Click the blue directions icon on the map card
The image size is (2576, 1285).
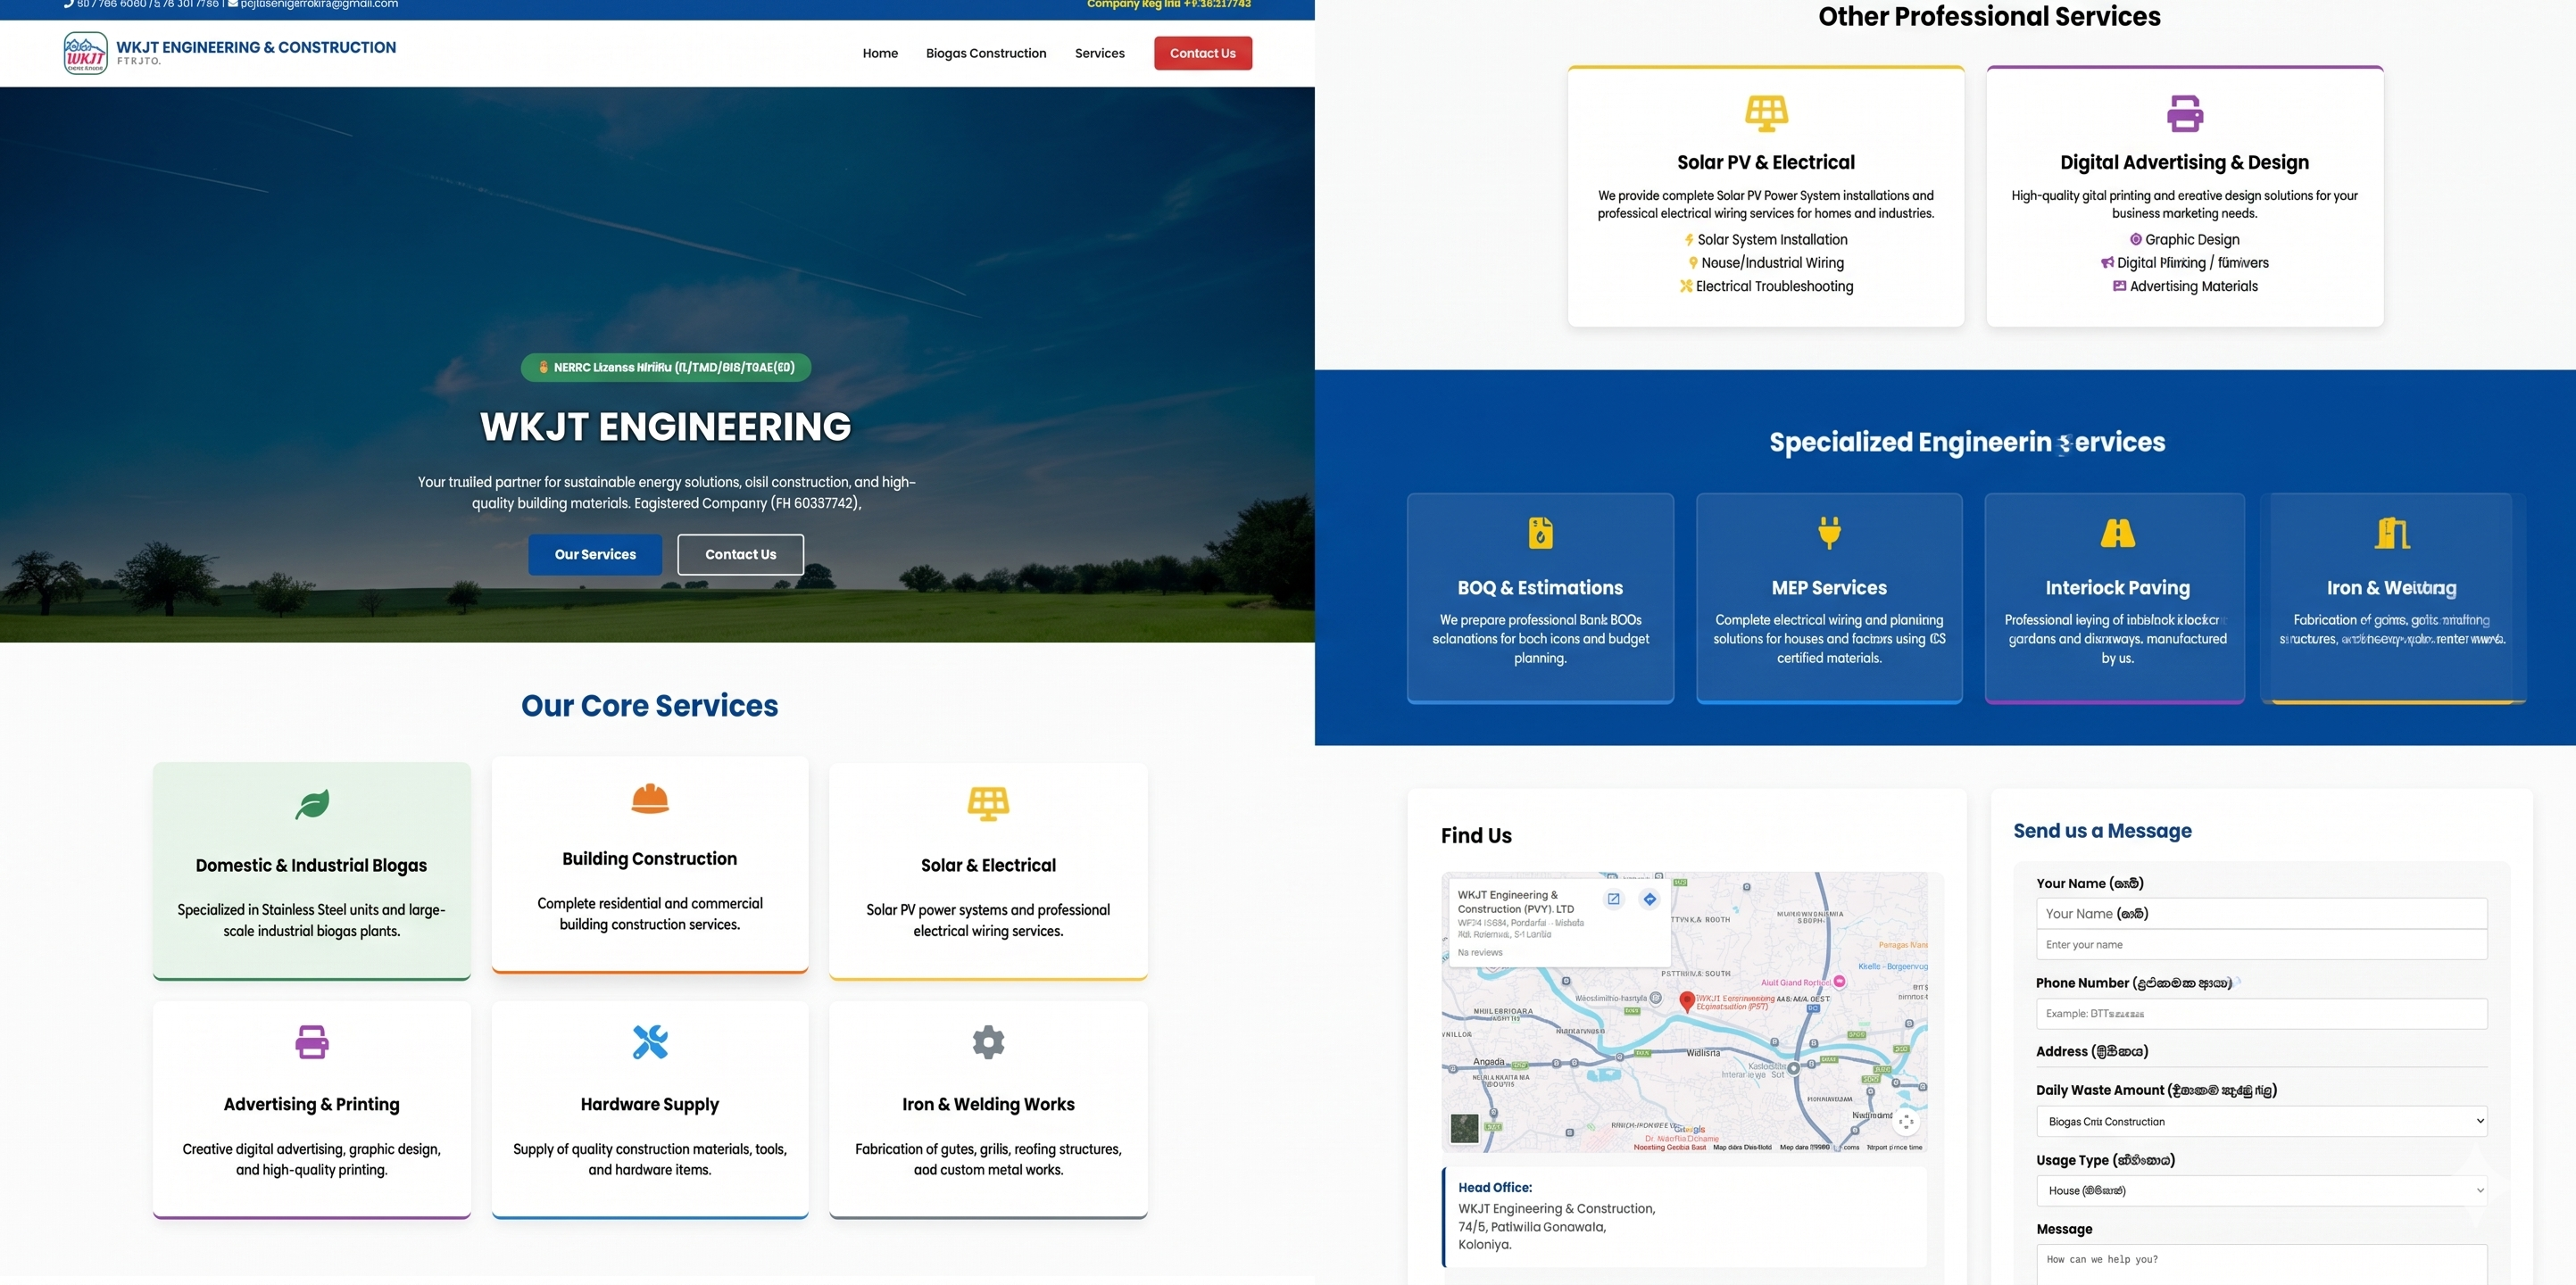(1650, 899)
